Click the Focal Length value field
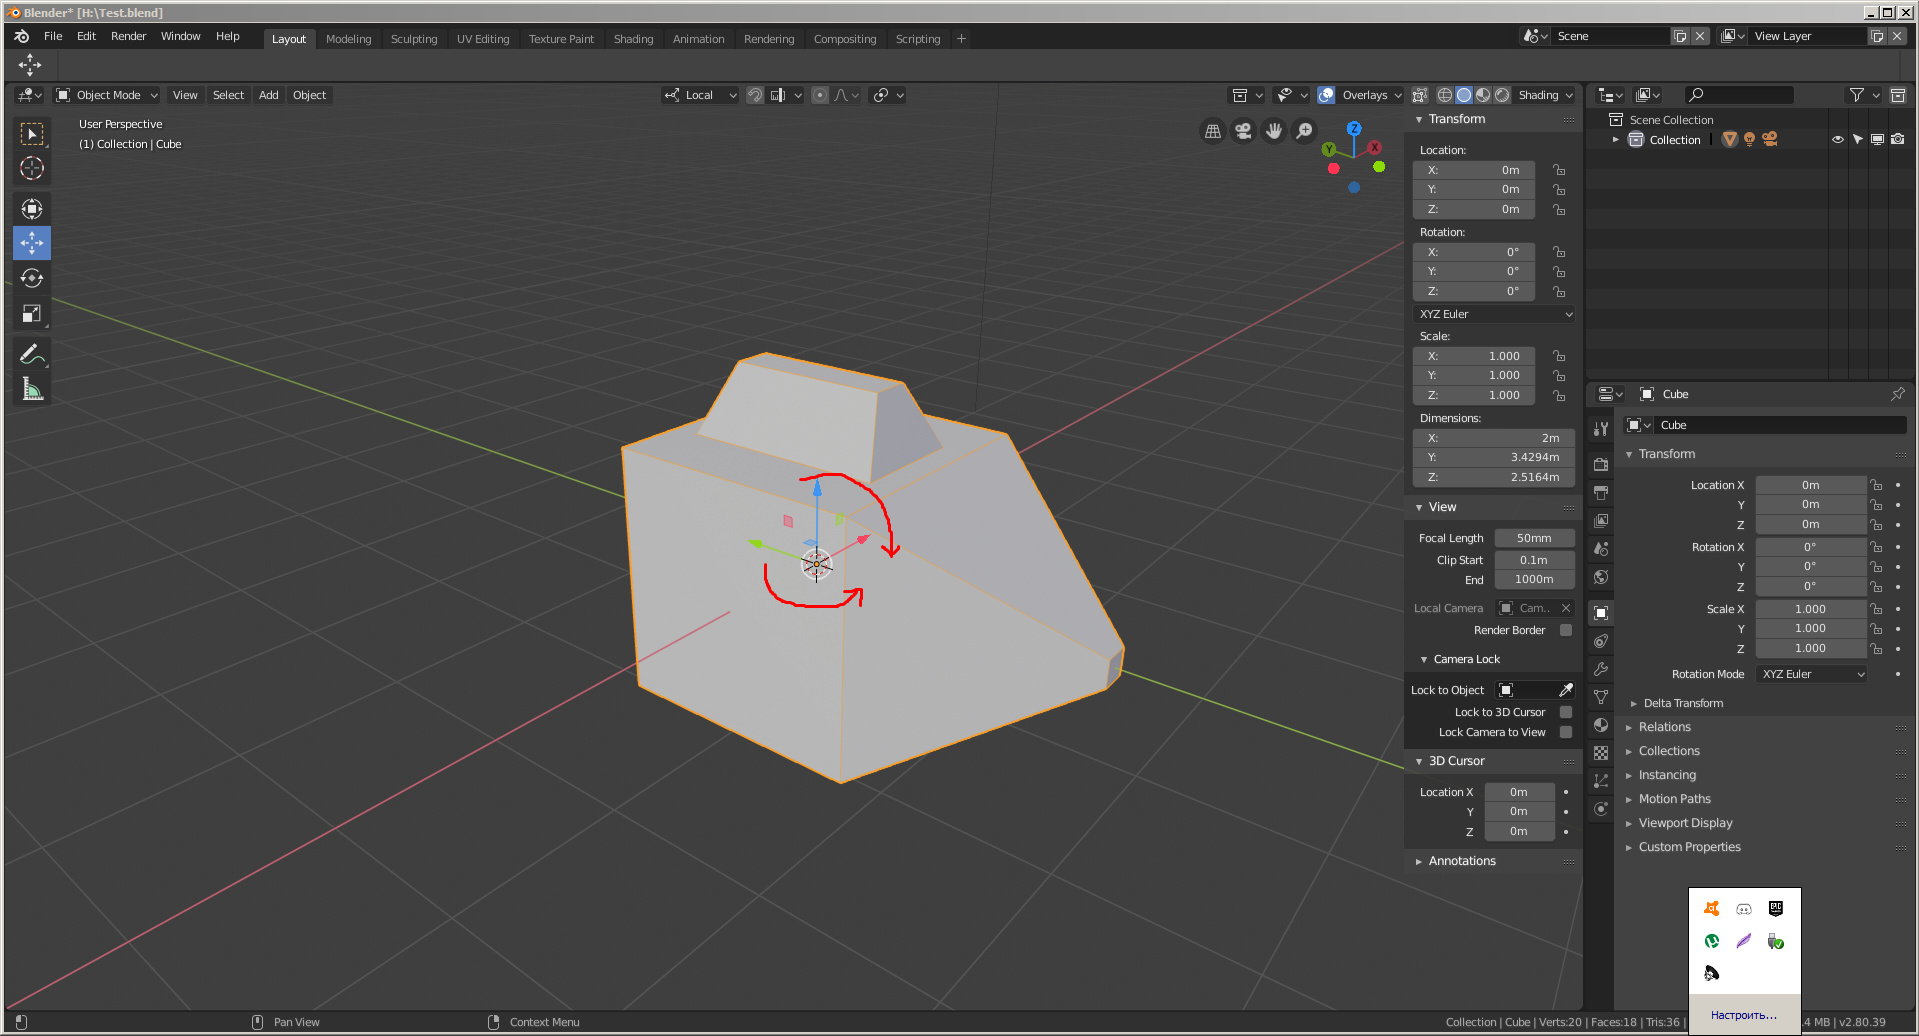This screenshot has width=1919, height=1036. click(1533, 538)
